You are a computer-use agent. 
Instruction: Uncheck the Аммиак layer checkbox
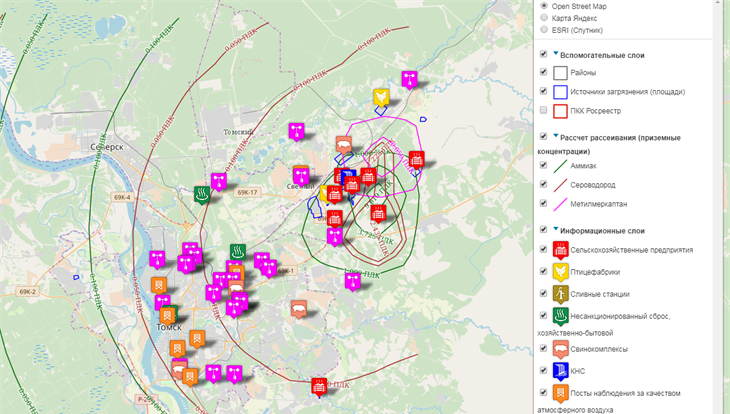543,165
